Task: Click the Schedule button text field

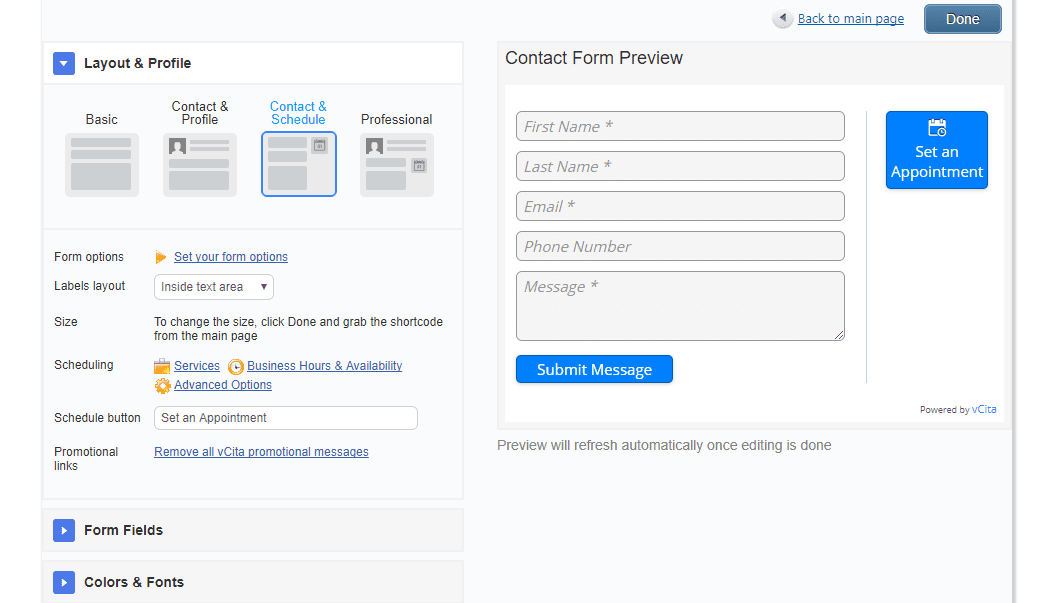Action: click(286, 418)
